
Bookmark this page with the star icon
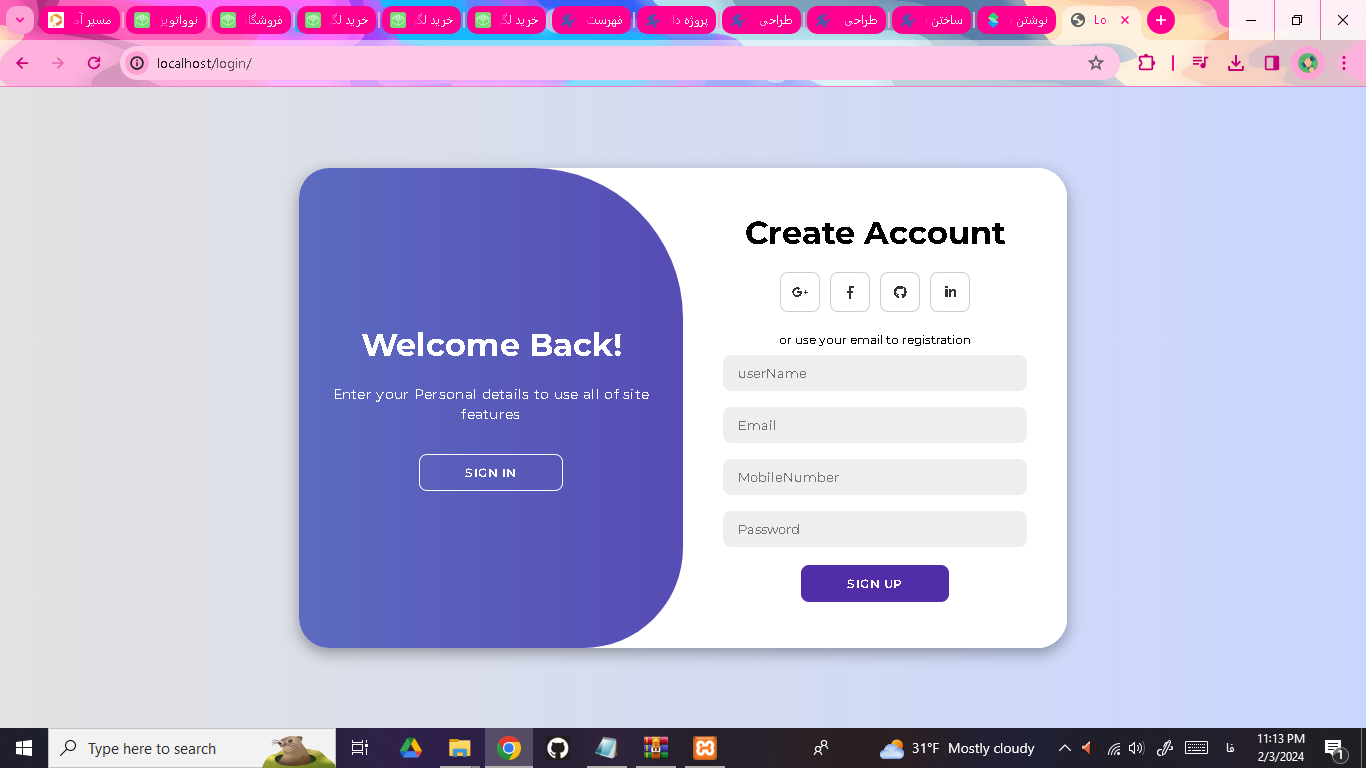click(1096, 63)
